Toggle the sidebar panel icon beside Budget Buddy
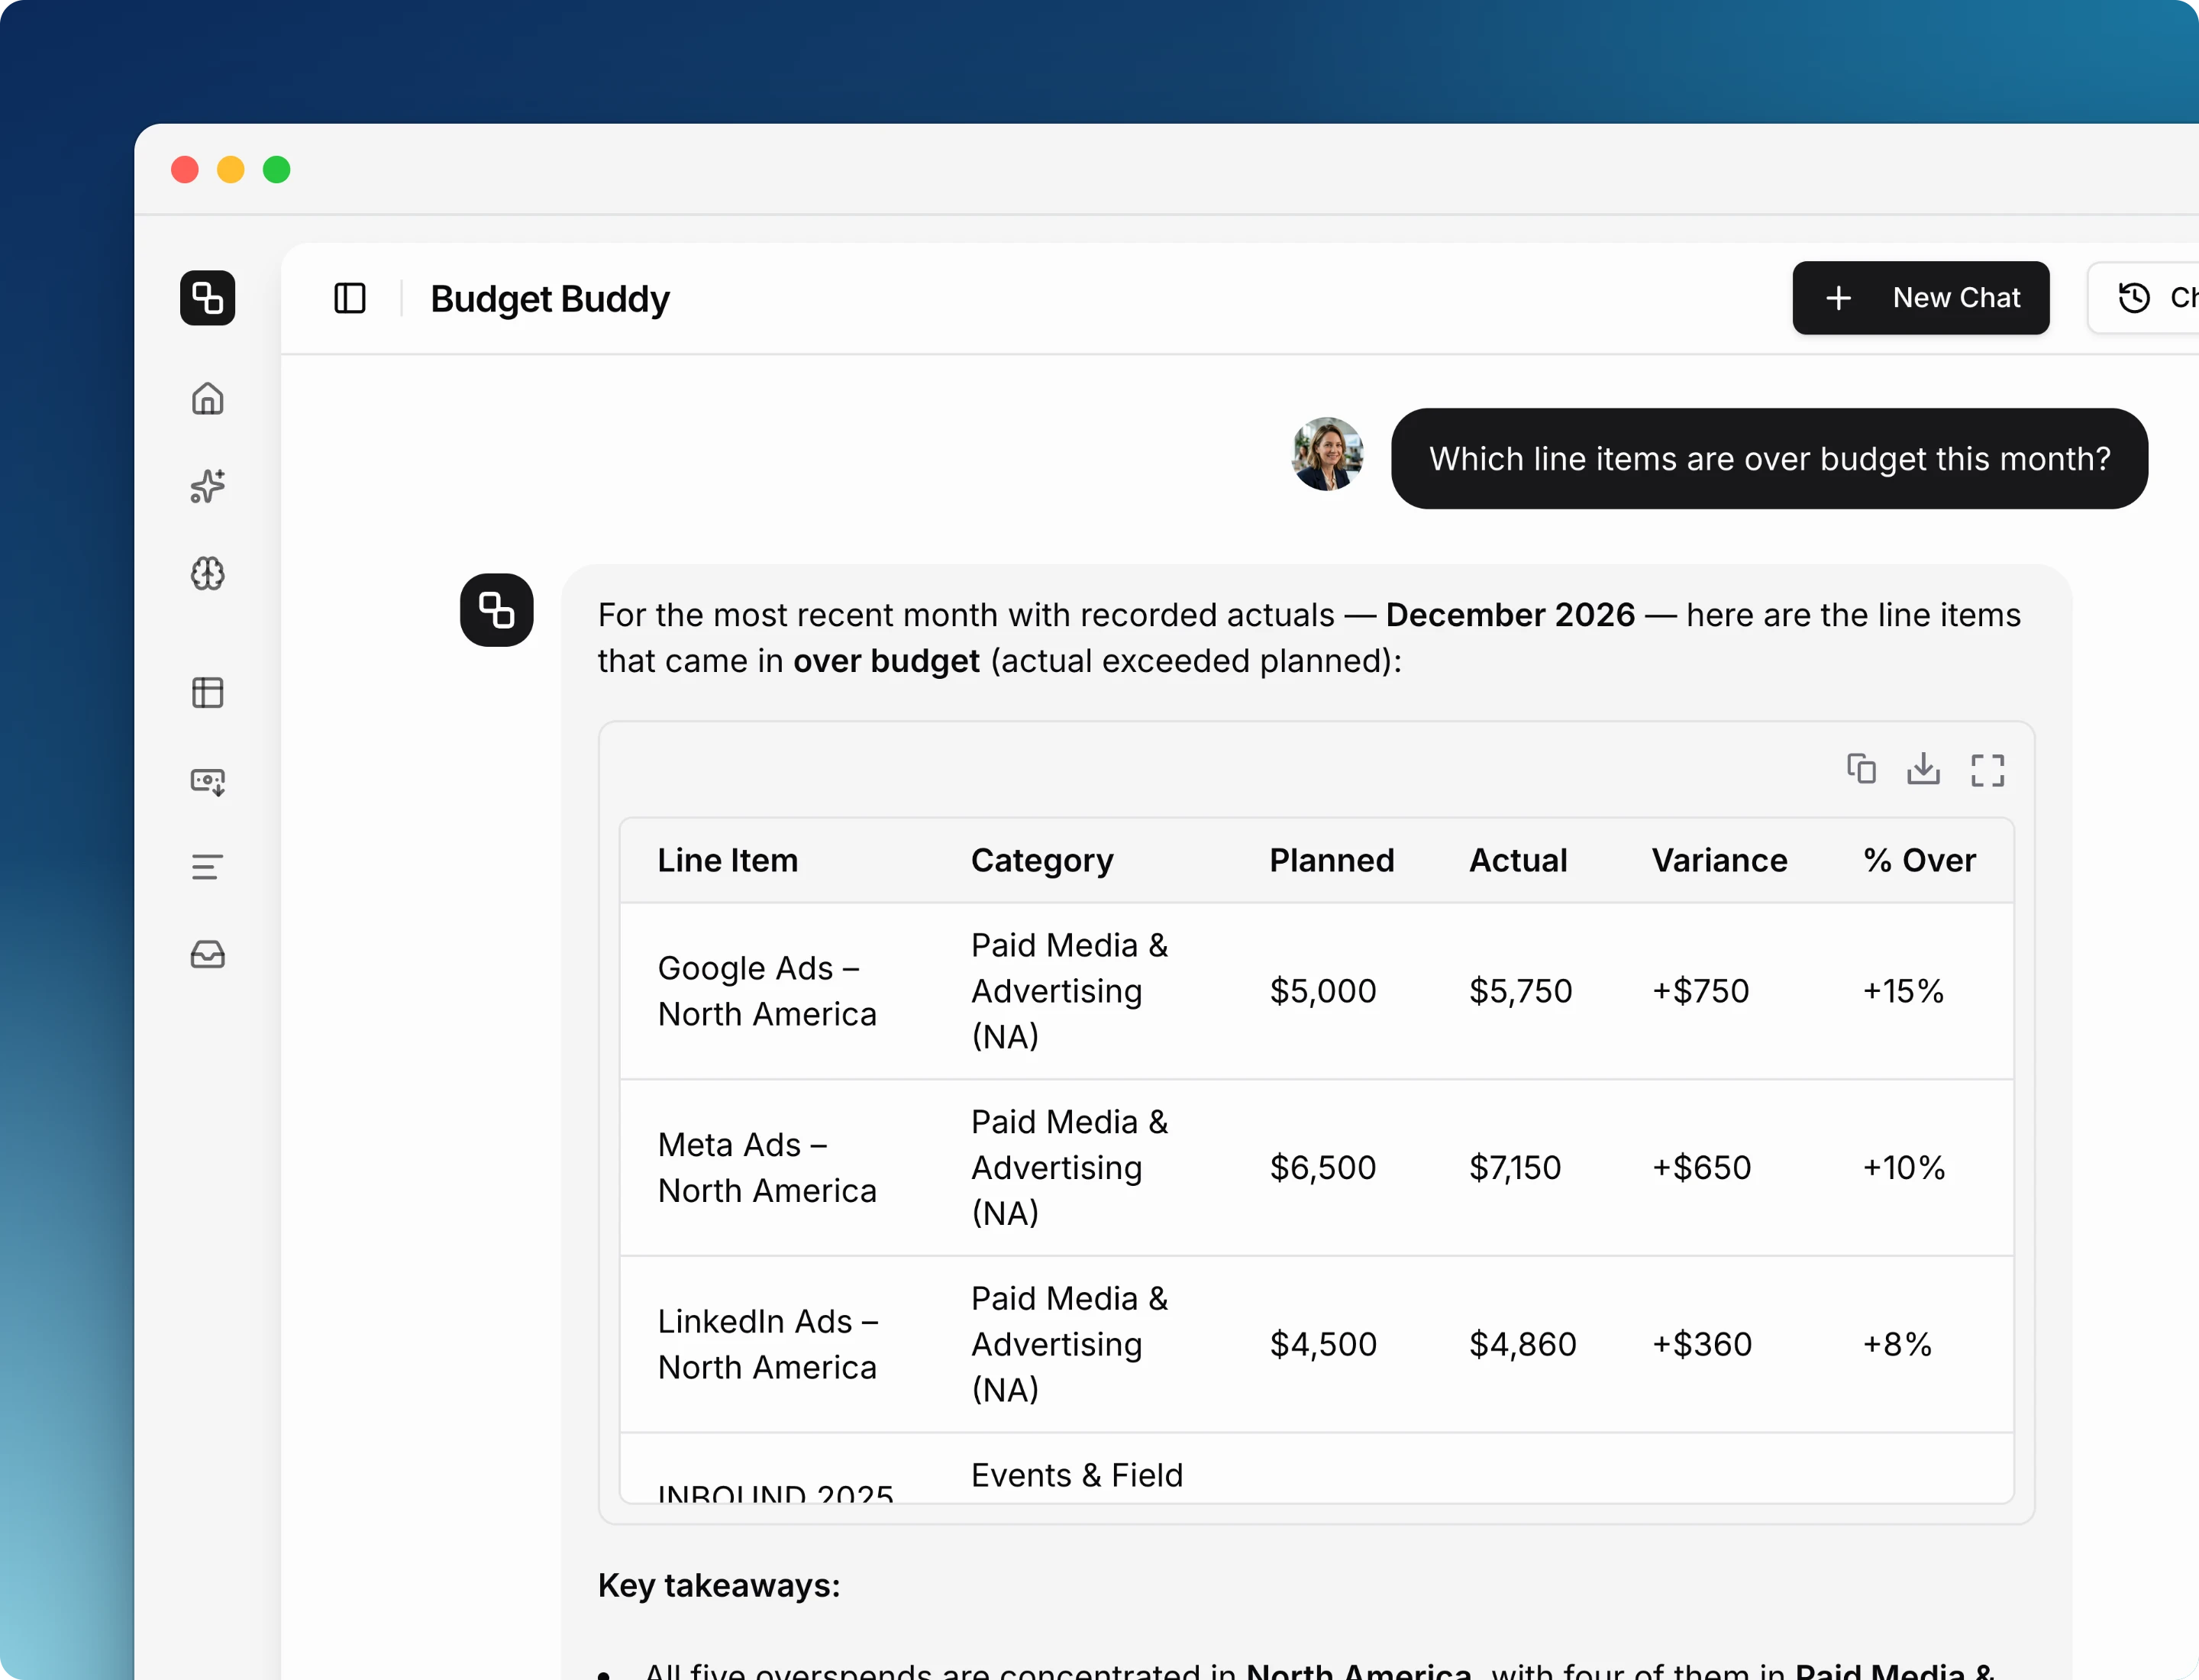 [350, 298]
